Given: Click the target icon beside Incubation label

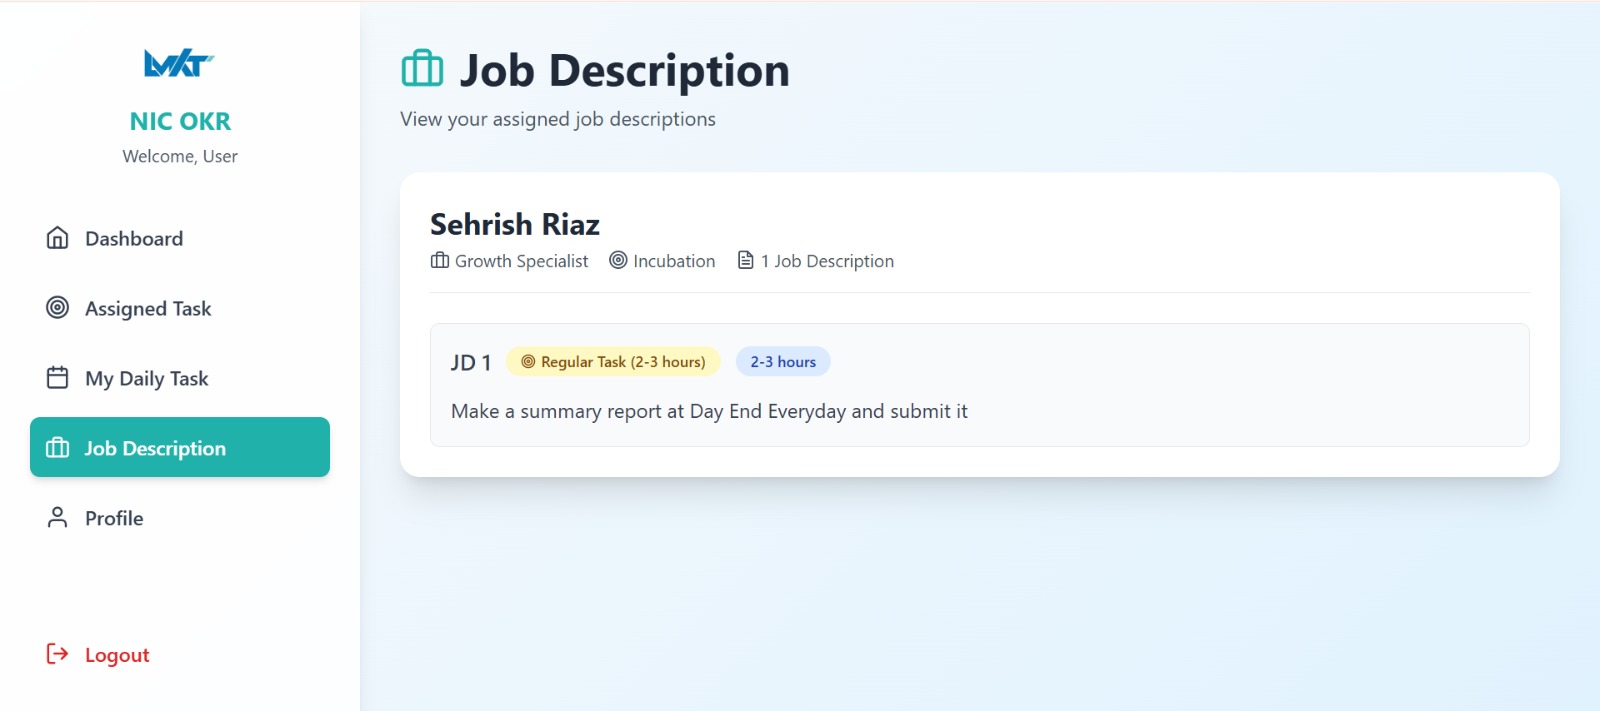Looking at the screenshot, I should [619, 260].
